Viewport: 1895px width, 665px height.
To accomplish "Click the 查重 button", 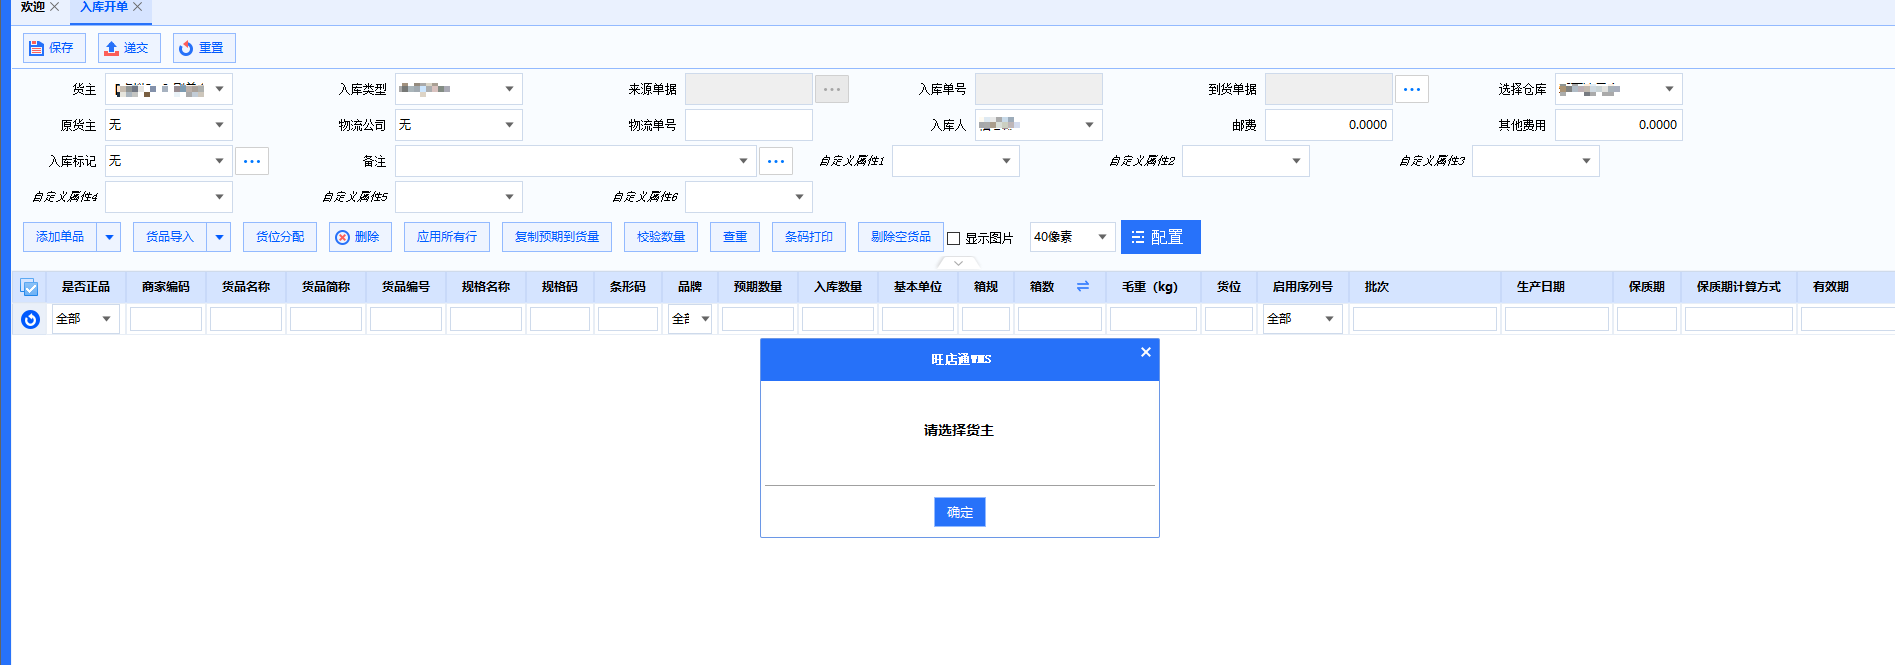I will pyautogui.click(x=735, y=237).
